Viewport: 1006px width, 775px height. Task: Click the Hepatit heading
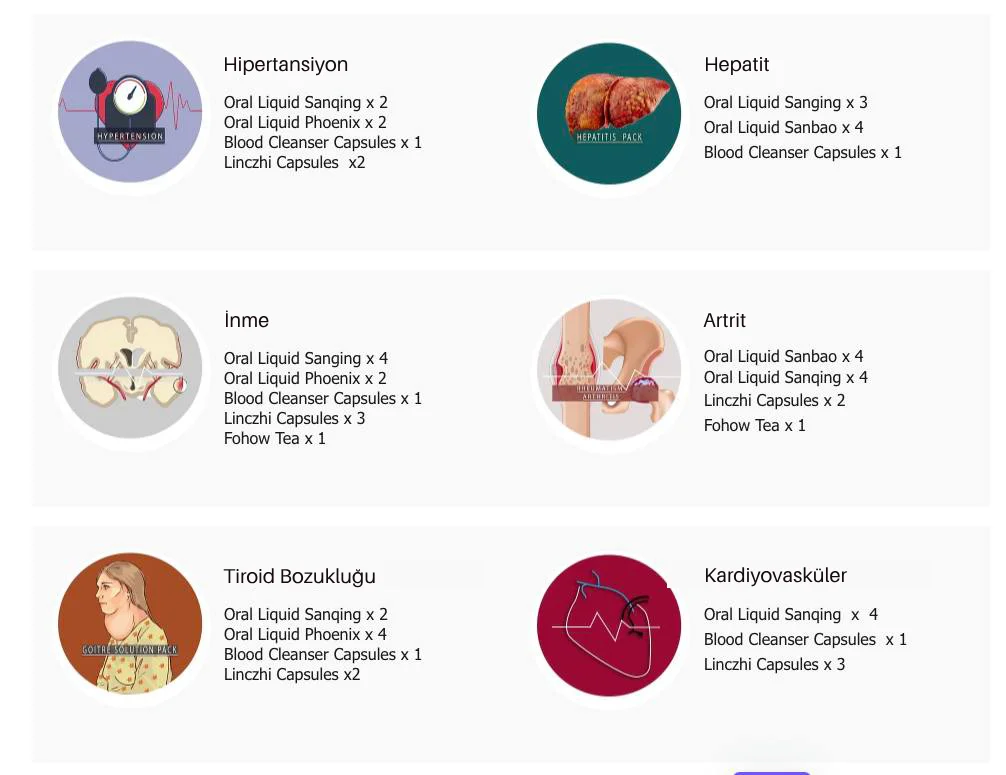737,65
